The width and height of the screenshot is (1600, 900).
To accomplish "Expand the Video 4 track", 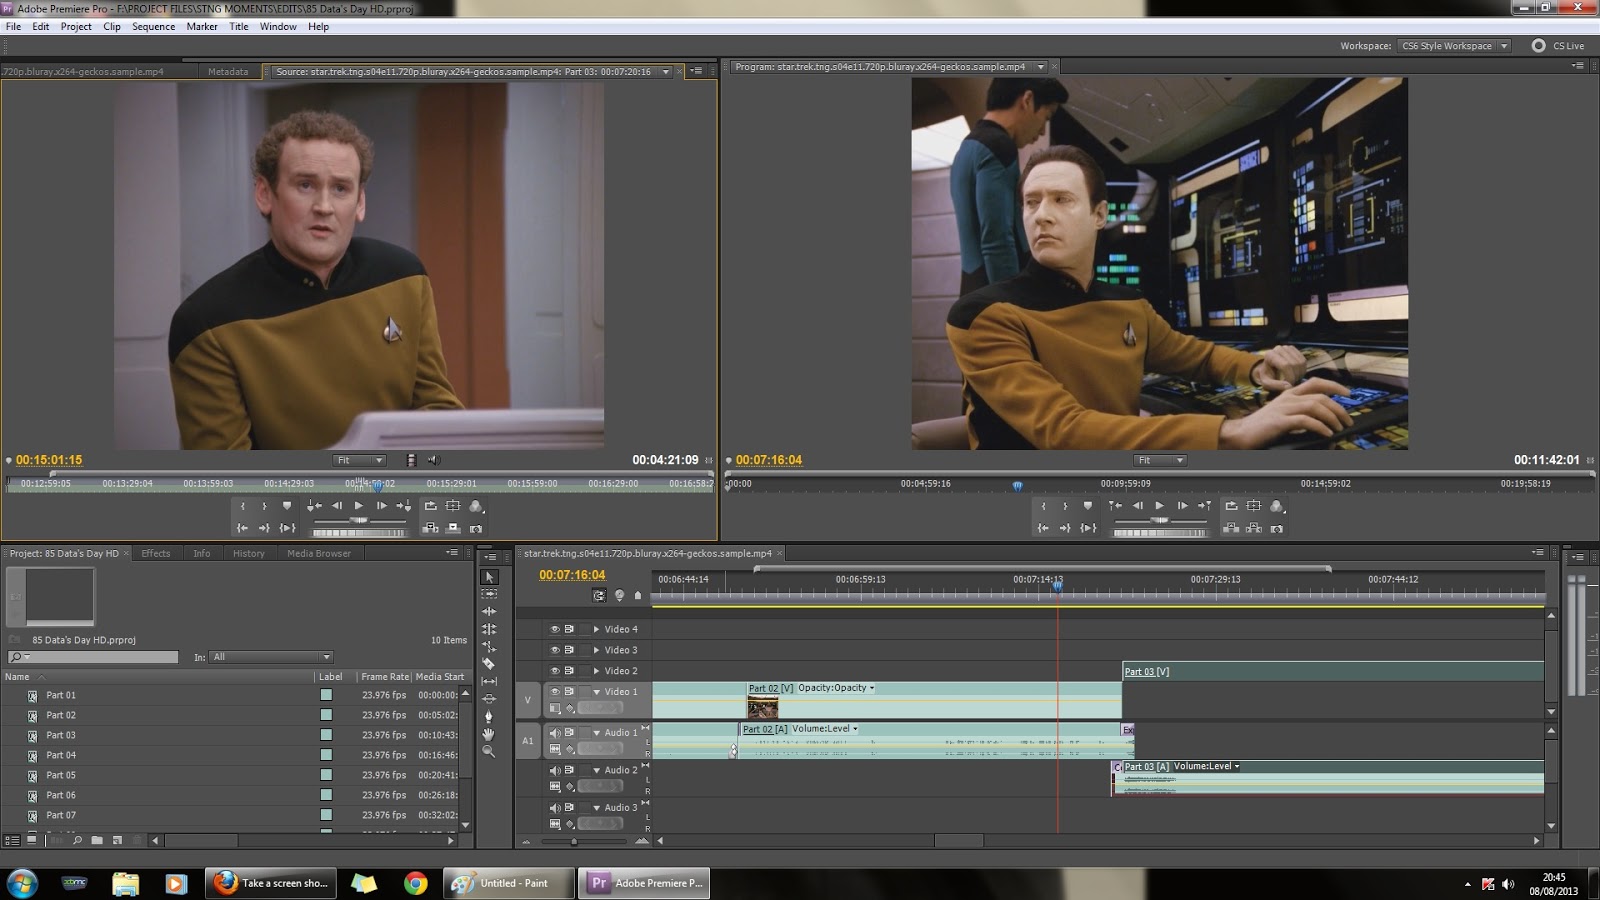I will click(597, 629).
